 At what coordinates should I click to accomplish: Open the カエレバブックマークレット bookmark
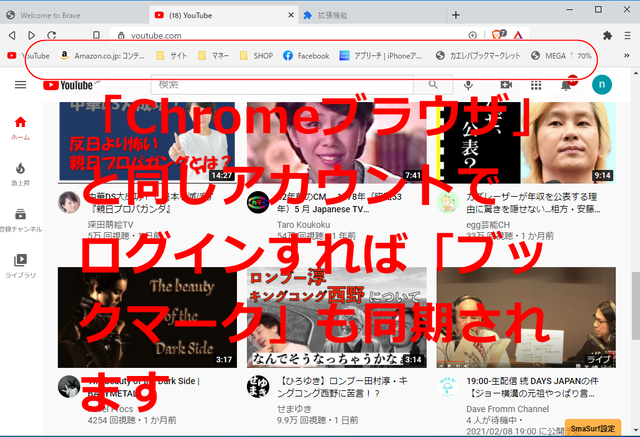(x=478, y=55)
